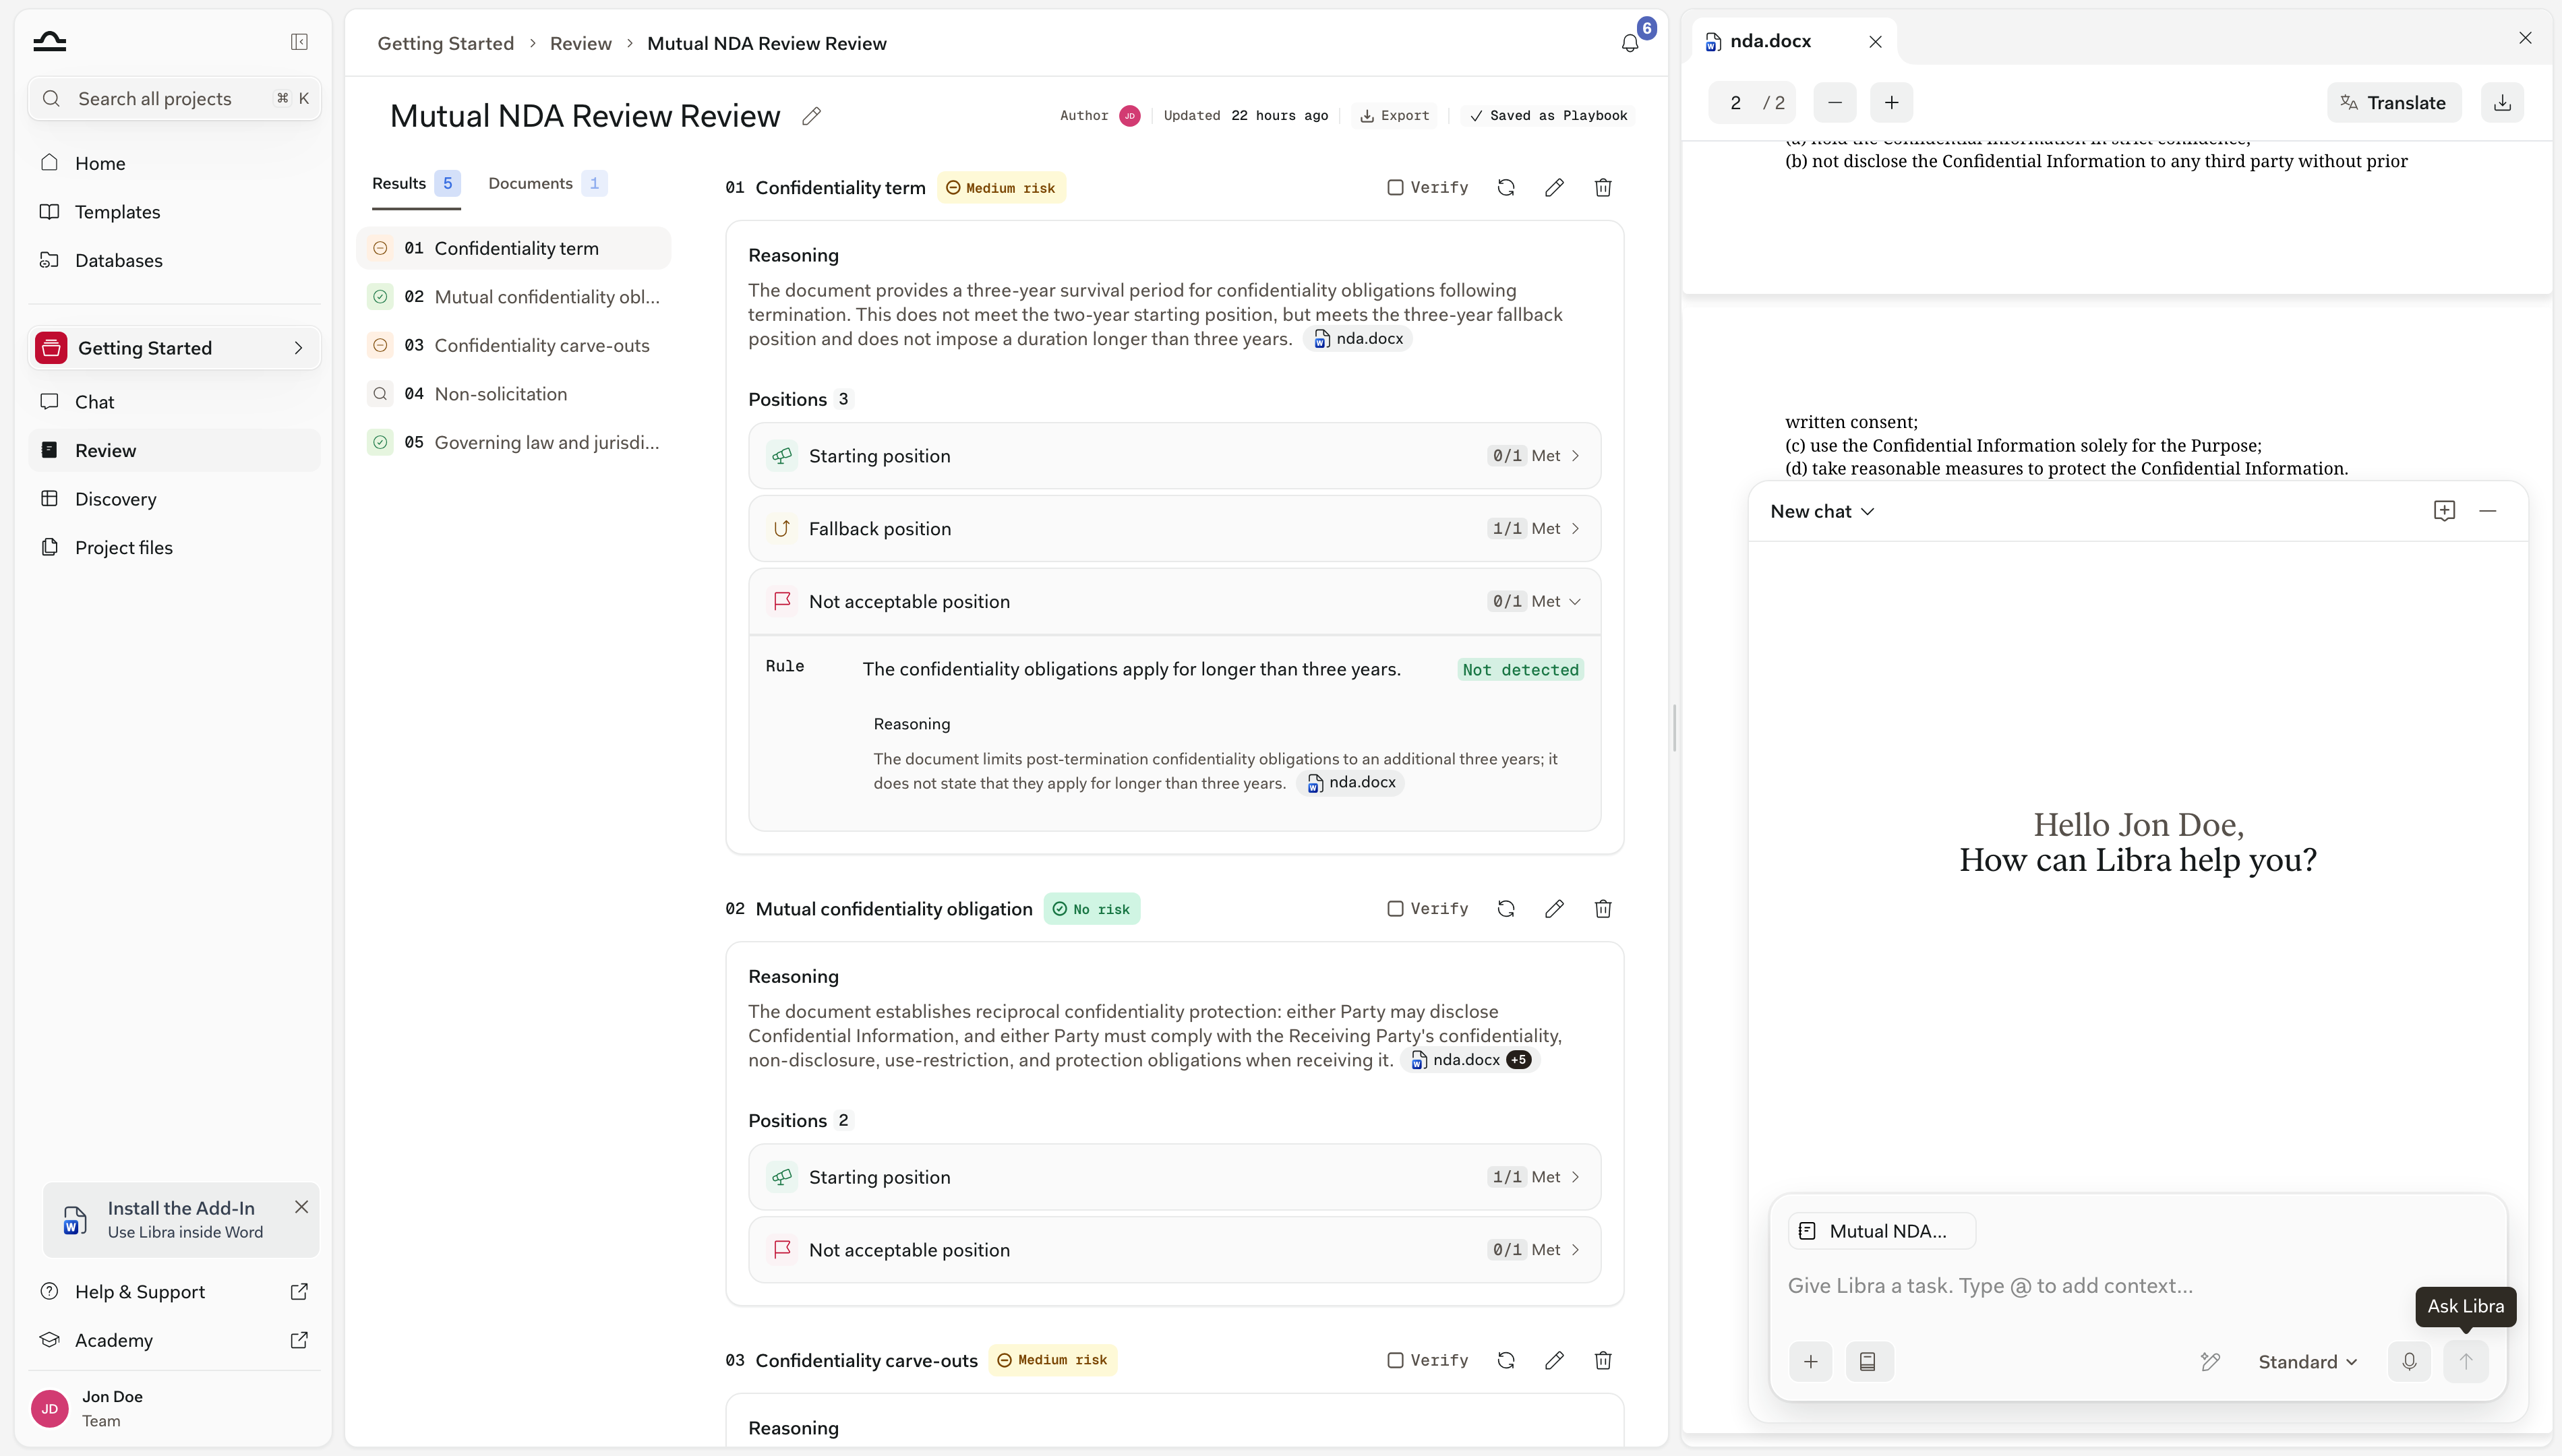Expand the Fallback position row

tap(1174, 529)
